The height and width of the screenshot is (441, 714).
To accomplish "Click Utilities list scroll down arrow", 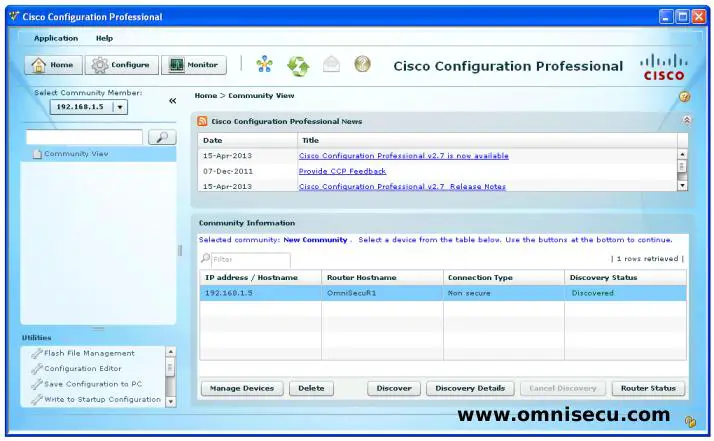I will (x=170, y=402).
